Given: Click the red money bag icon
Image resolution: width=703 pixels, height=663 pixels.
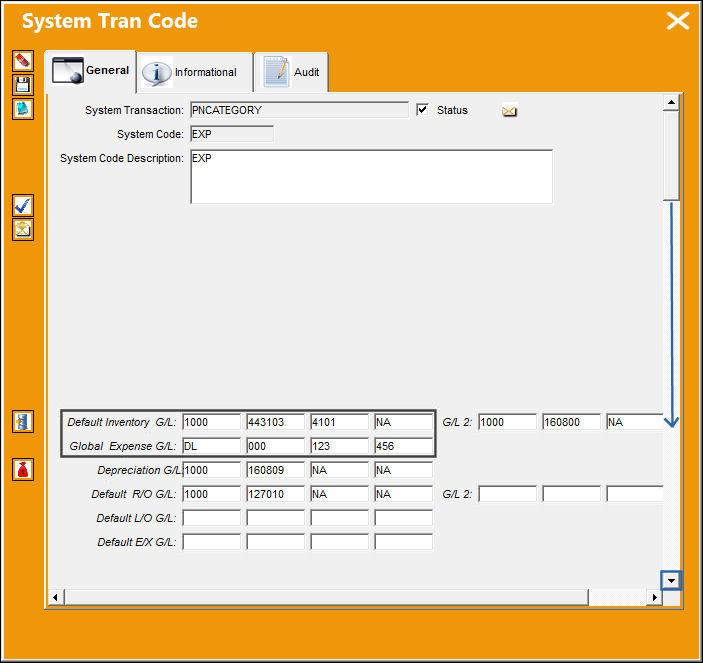Looking at the screenshot, I should (x=23, y=470).
